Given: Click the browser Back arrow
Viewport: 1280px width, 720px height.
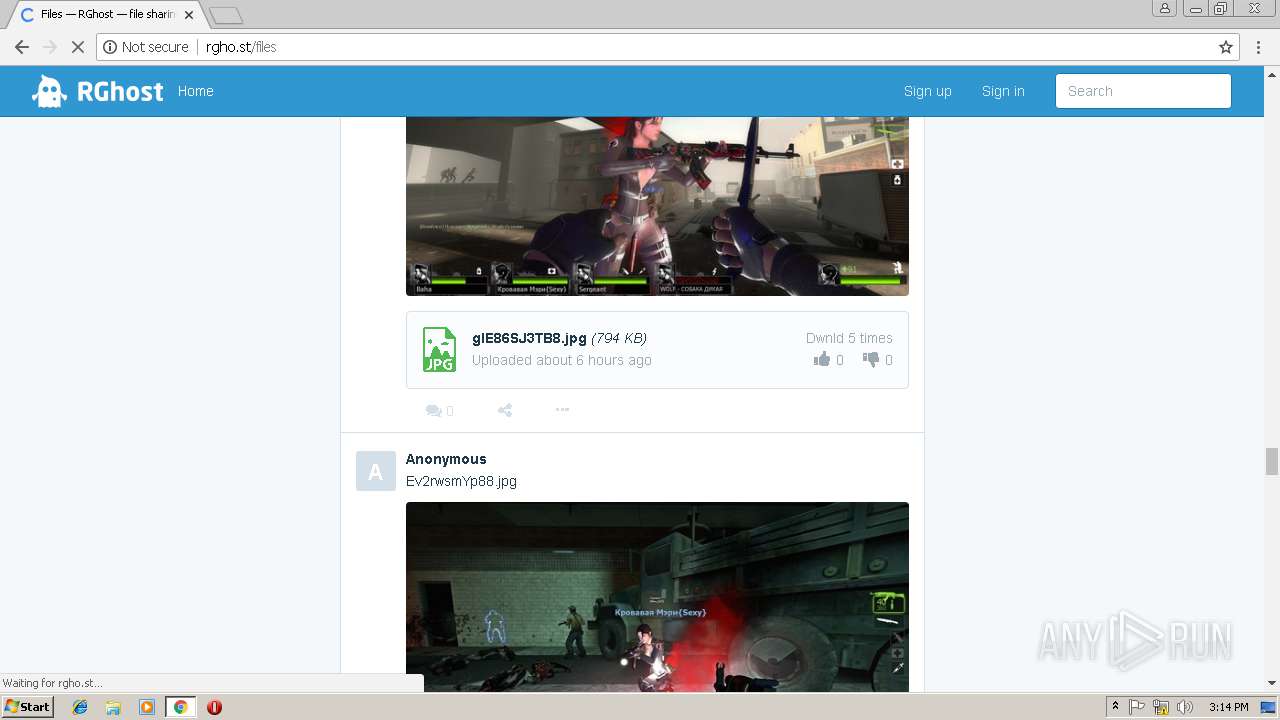Looking at the screenshot, I should [x=21, y=47].
